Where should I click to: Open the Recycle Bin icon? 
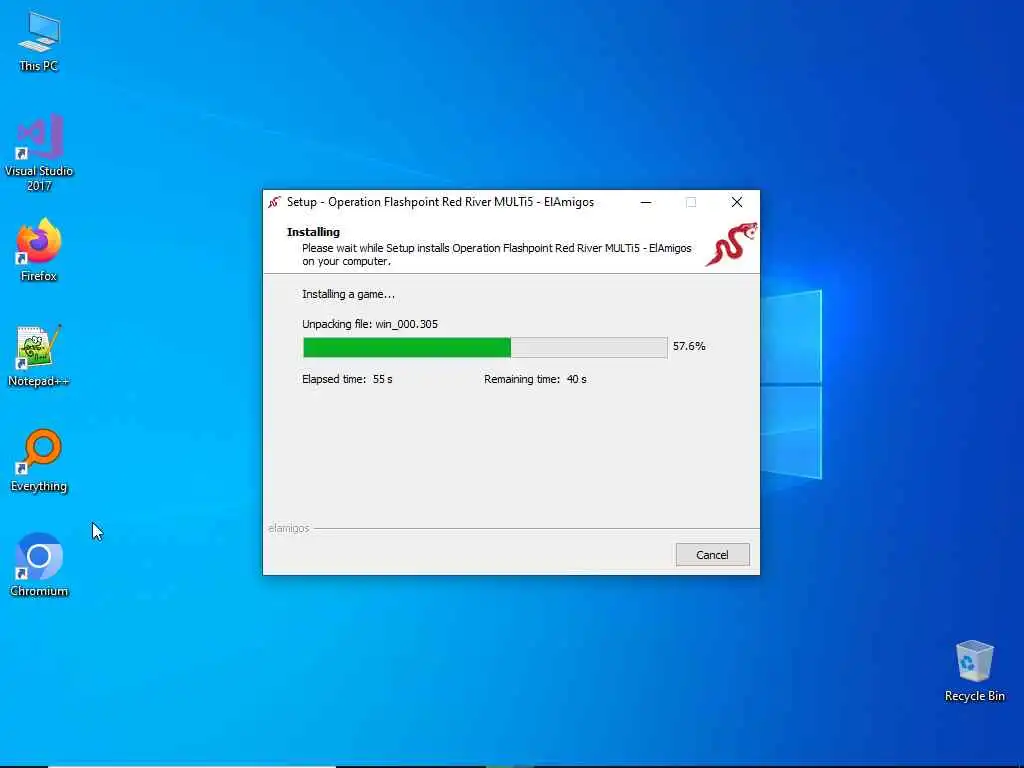[x=974, y=671]
